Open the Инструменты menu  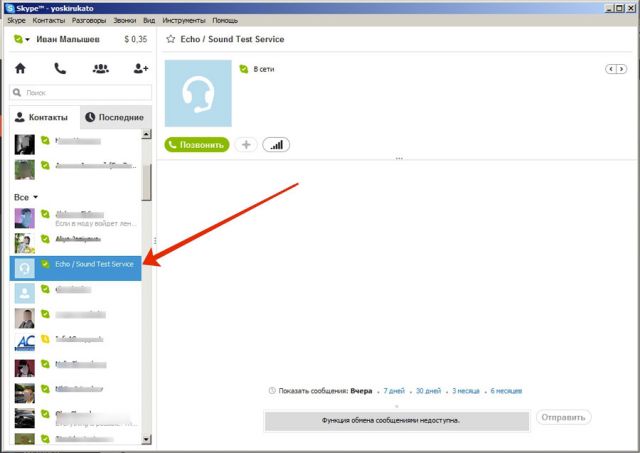(x=184, y=20)
